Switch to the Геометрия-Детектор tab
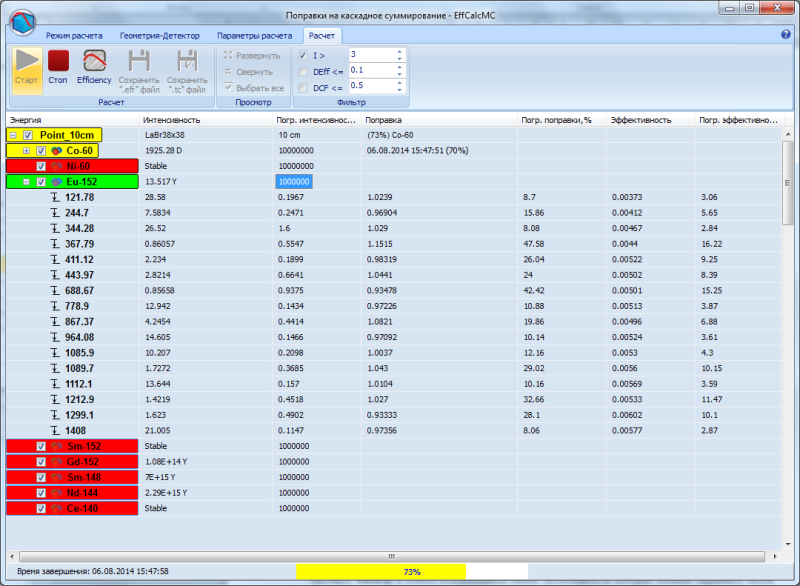The height and width of the screenshot is (586, 800). pos(159,35)
